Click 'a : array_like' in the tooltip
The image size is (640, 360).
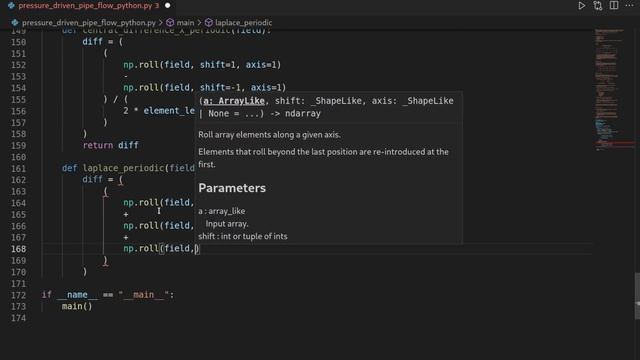coord(222,211)
